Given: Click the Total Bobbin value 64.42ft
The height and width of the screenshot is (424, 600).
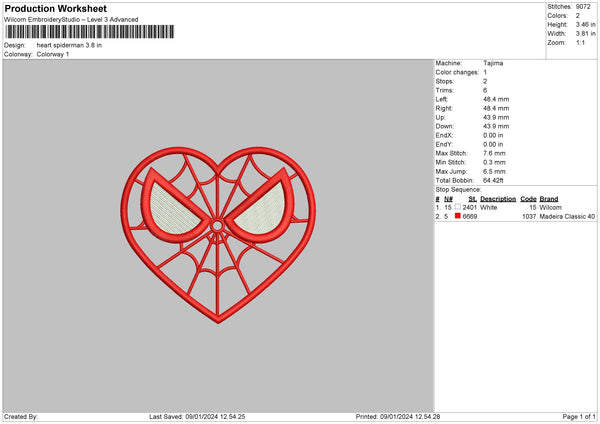Looking at the screenshot, I should coord(493,181).
